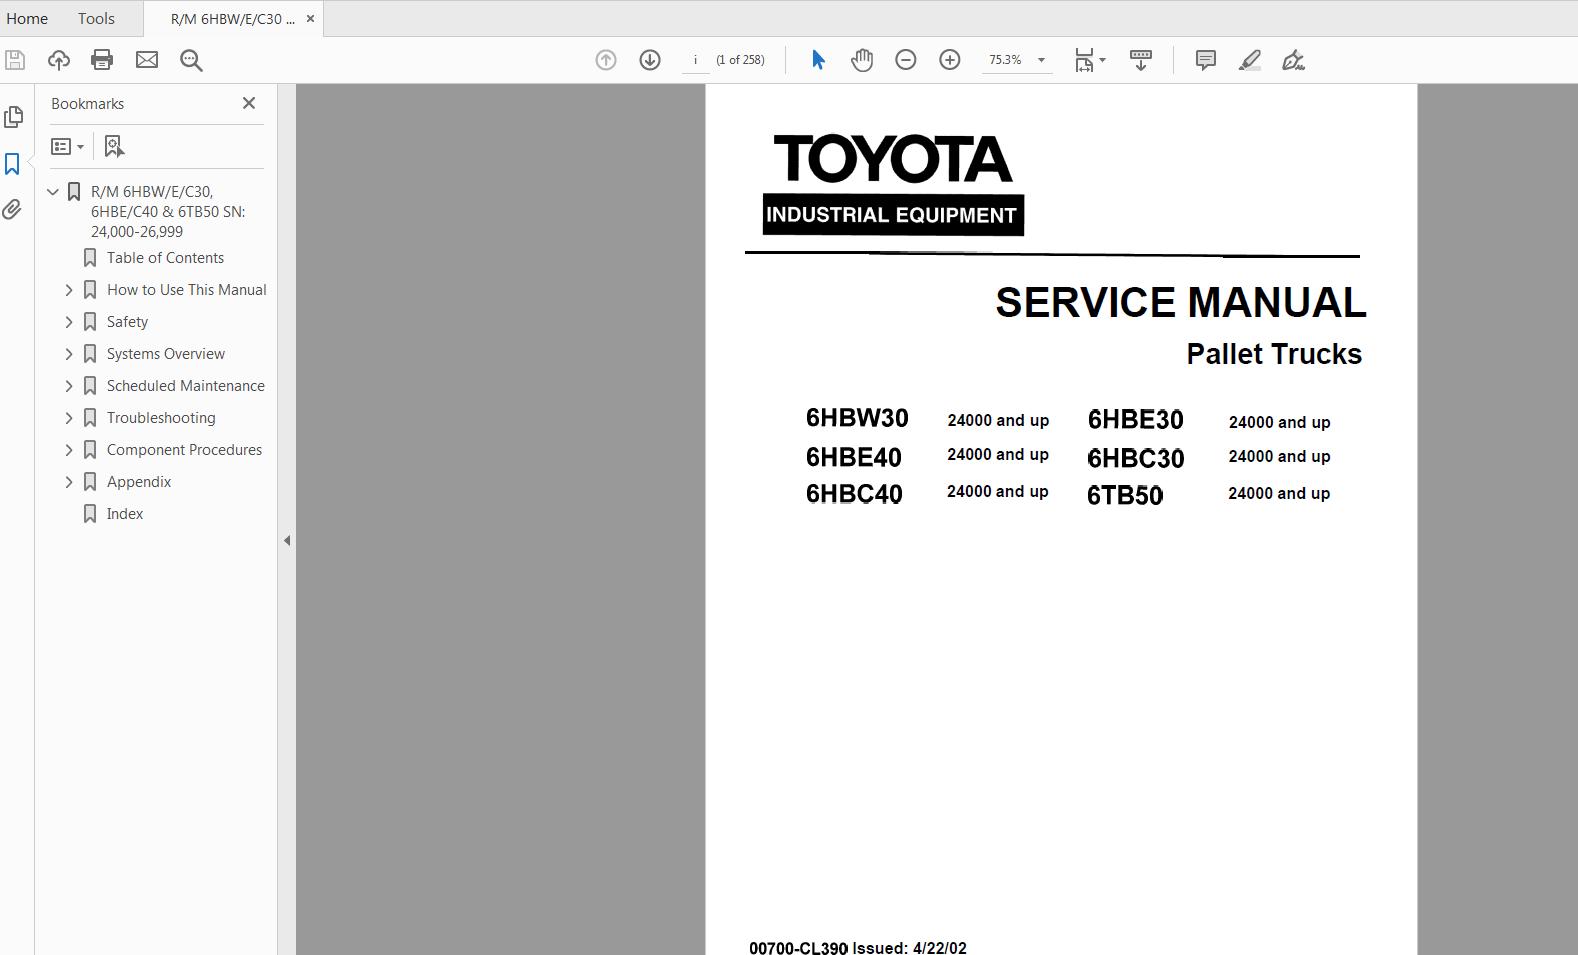Click the SERVICE MANUAL title text
Screen dimensions: 1578x955
coord(1181,303)
